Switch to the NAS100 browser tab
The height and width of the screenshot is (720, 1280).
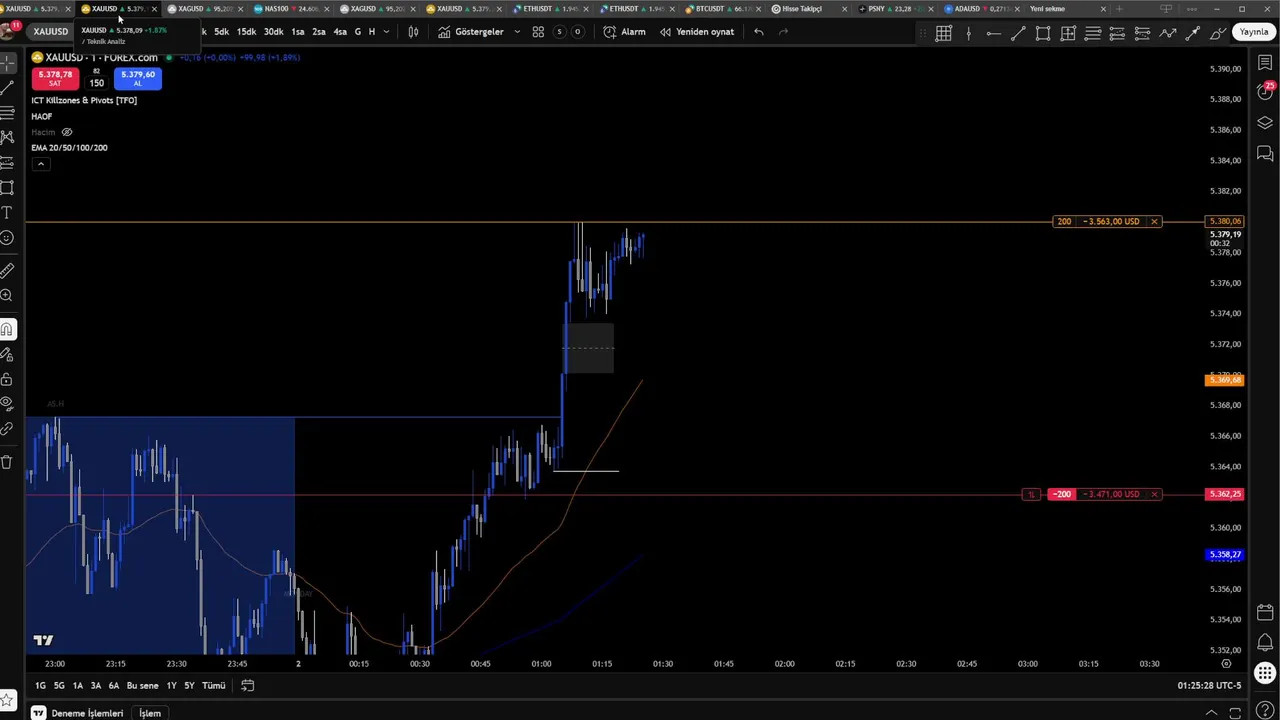291,9
